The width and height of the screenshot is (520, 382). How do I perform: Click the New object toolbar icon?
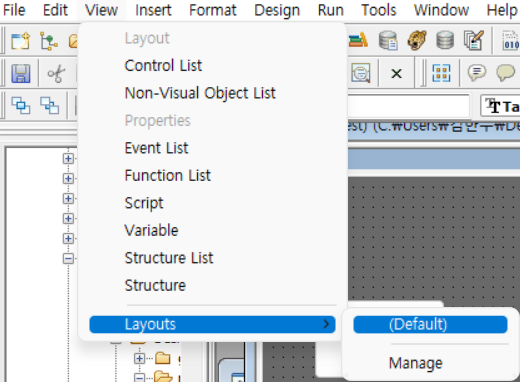click(20, 41)
